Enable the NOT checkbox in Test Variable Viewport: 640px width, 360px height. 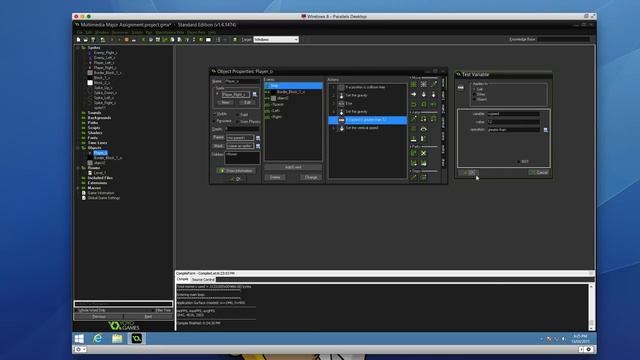click(x=519, y=162)
